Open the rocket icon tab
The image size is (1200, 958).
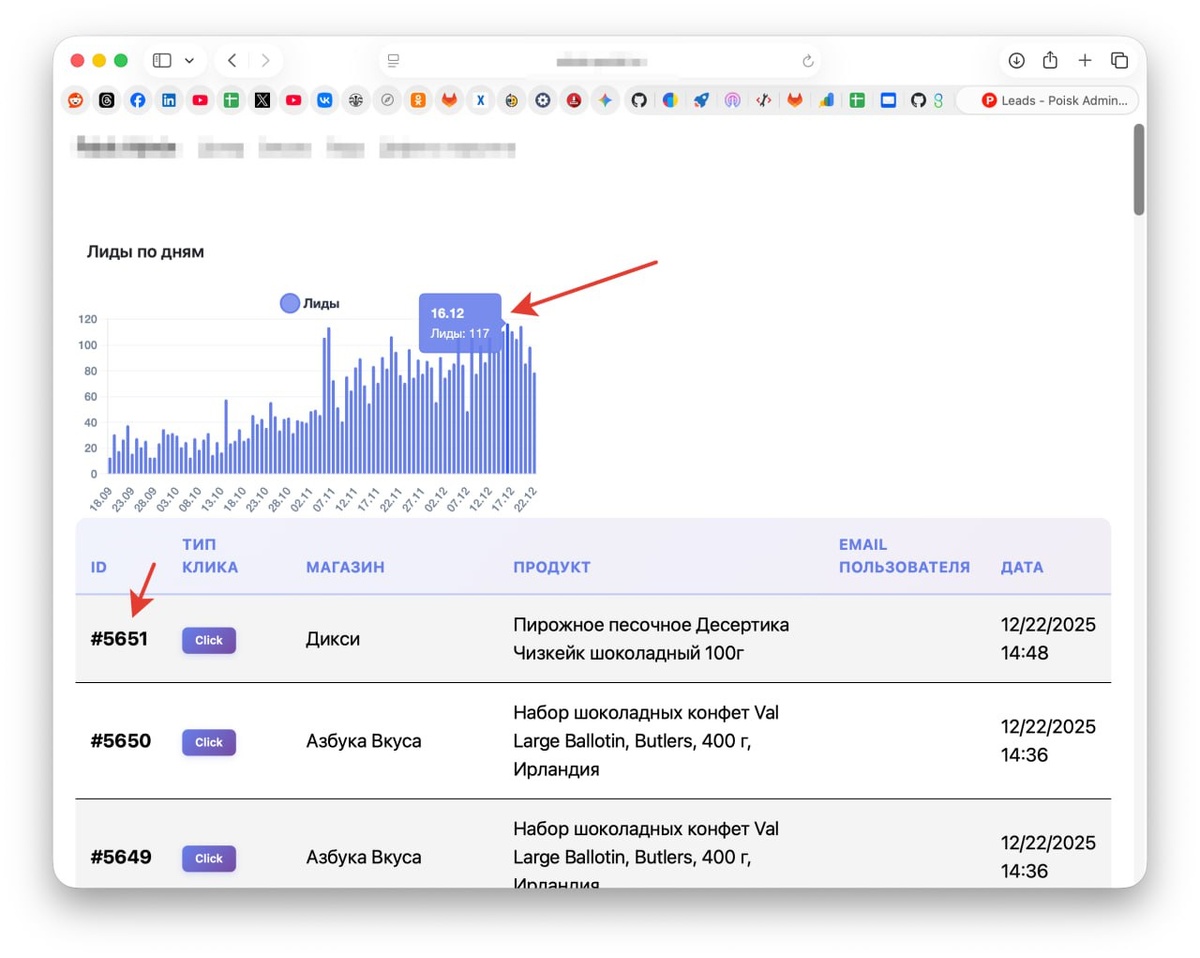tap(701, 100)
